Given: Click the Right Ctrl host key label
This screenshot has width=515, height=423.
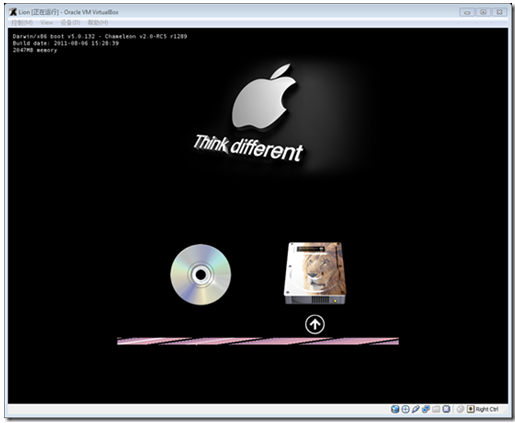Looking at the screenshot, I should point(487,409).
